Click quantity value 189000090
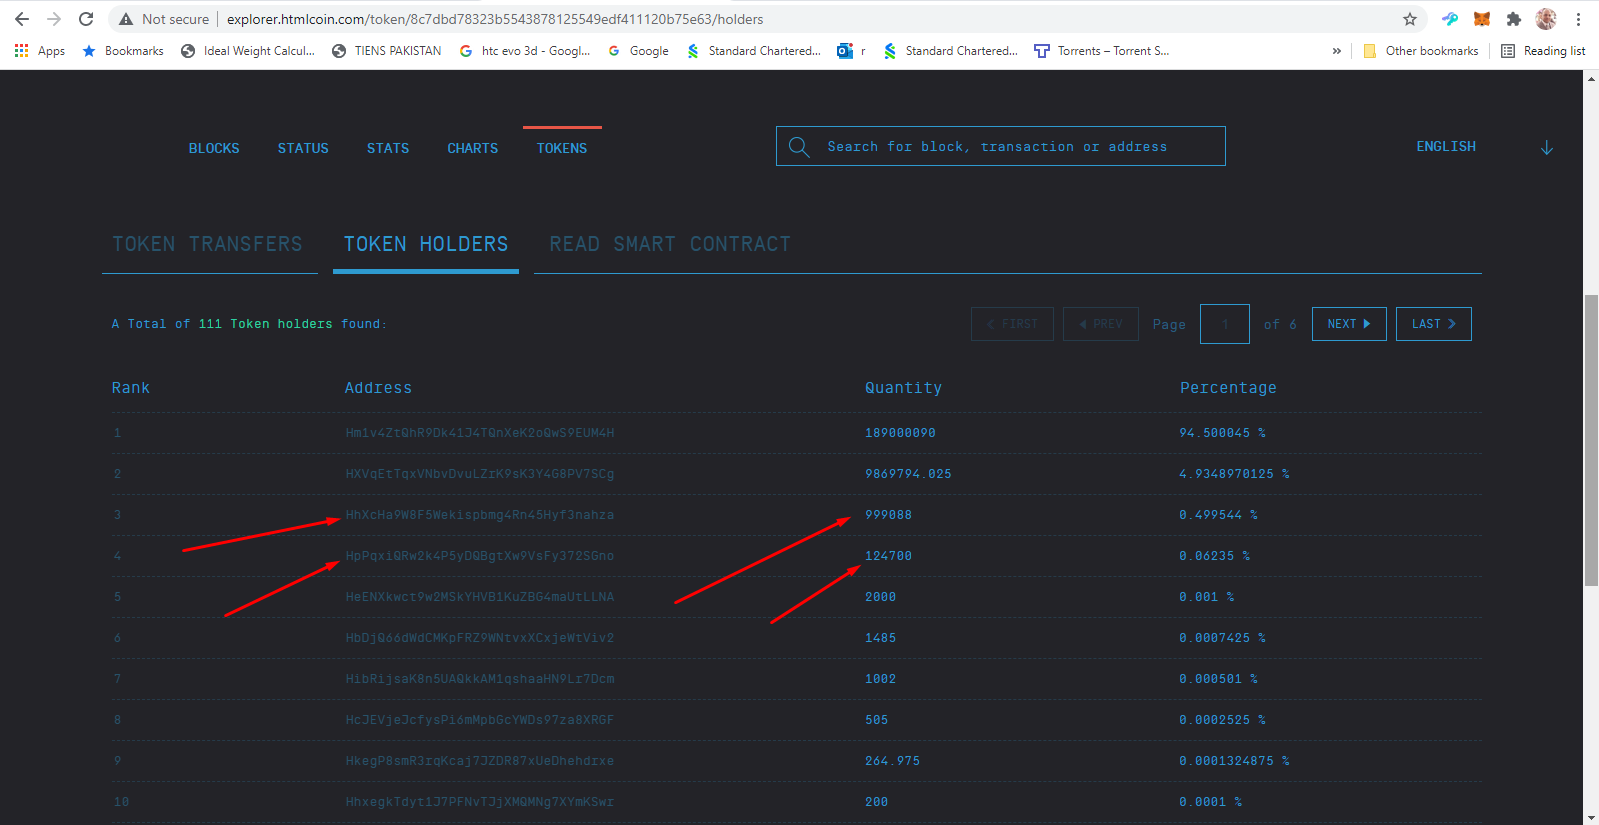Screen dimensions: 1599x825 point(900,433)
